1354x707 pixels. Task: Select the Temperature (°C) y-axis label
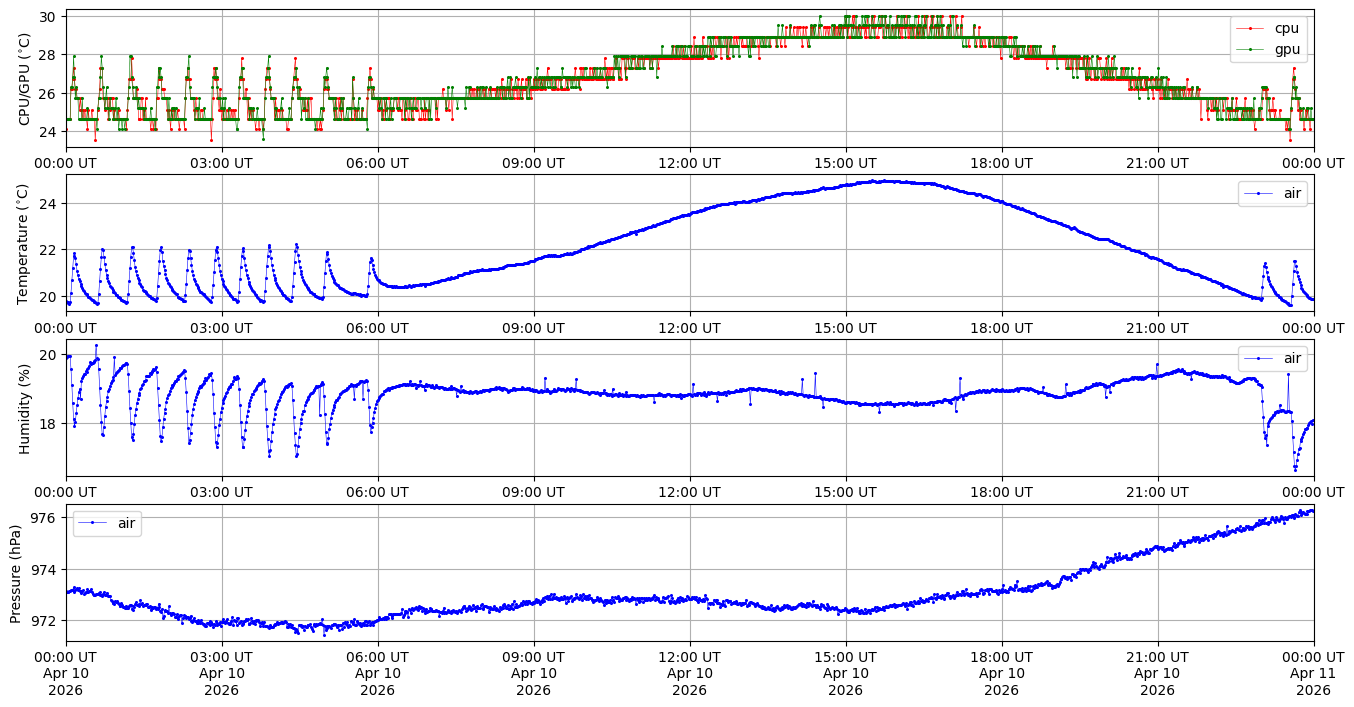click(x=25, y=243)
